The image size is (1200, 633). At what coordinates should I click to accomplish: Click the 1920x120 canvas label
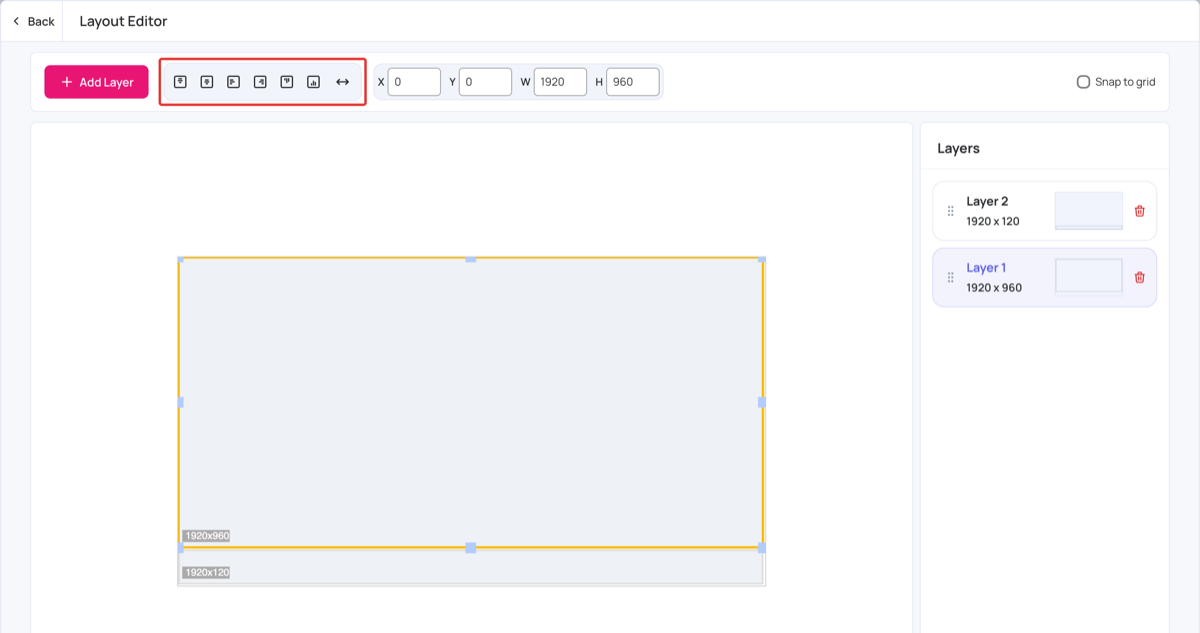click(x=206, y=572)
